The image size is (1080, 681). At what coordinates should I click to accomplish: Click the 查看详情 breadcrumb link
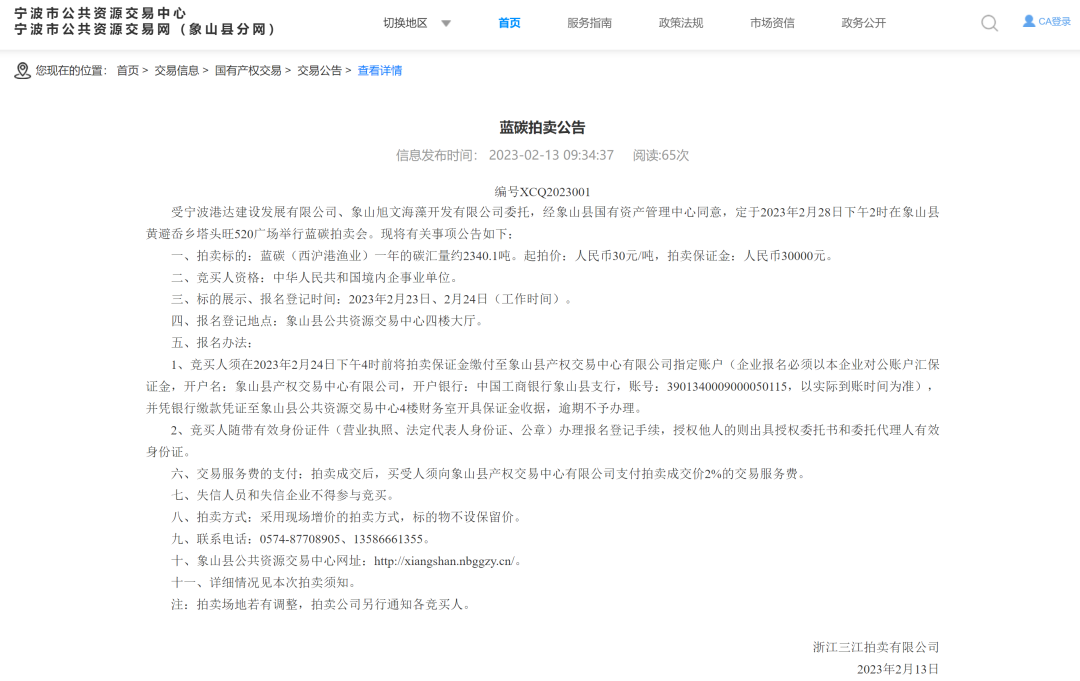click(380, 71)
